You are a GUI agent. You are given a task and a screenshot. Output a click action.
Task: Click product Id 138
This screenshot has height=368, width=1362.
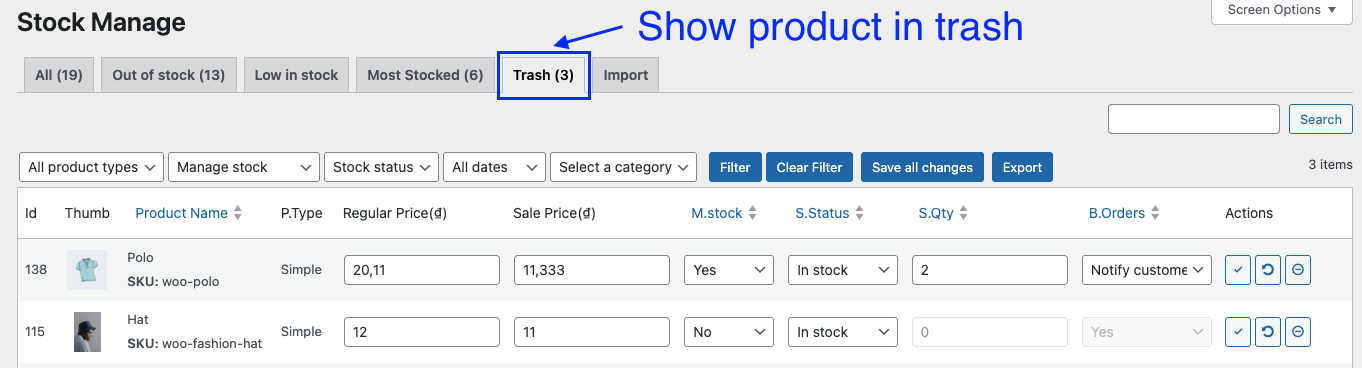point(36,270)
